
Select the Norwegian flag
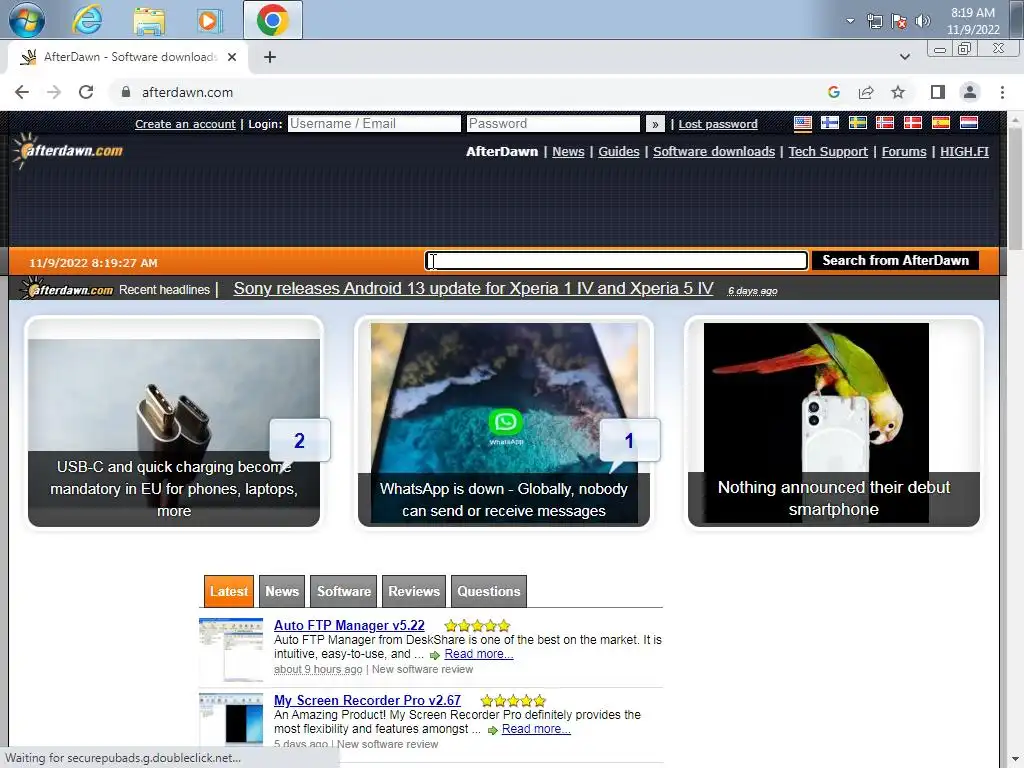coord(885,123)
